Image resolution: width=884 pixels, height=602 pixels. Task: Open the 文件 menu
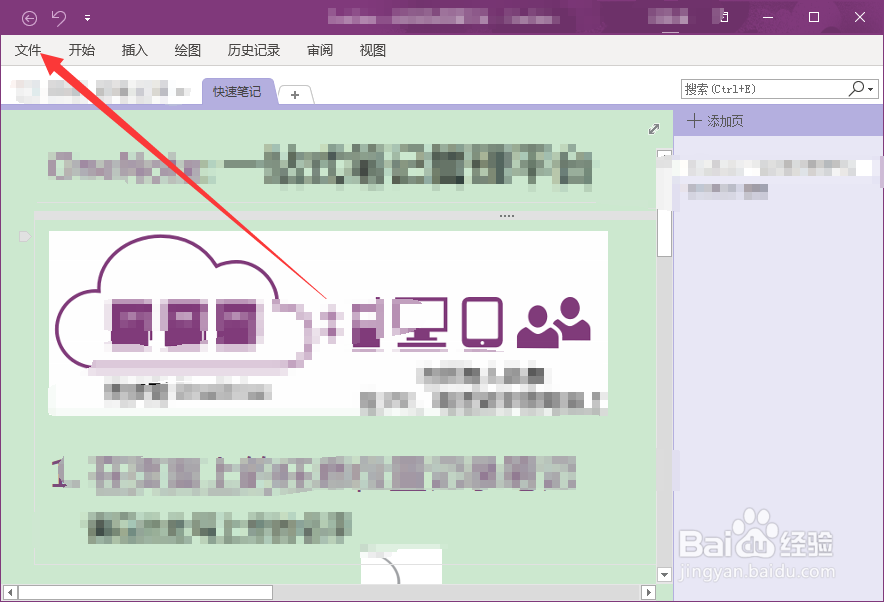coord(28,50)
